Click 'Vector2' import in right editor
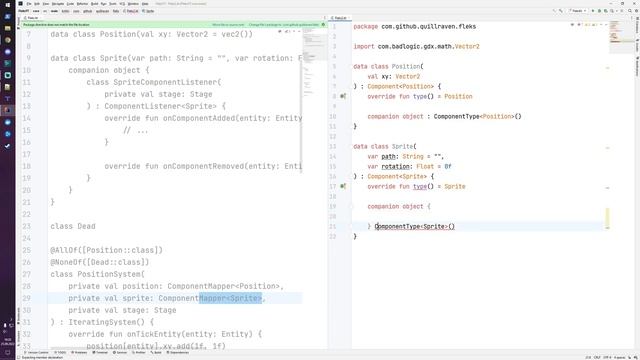 click(467, 47)
